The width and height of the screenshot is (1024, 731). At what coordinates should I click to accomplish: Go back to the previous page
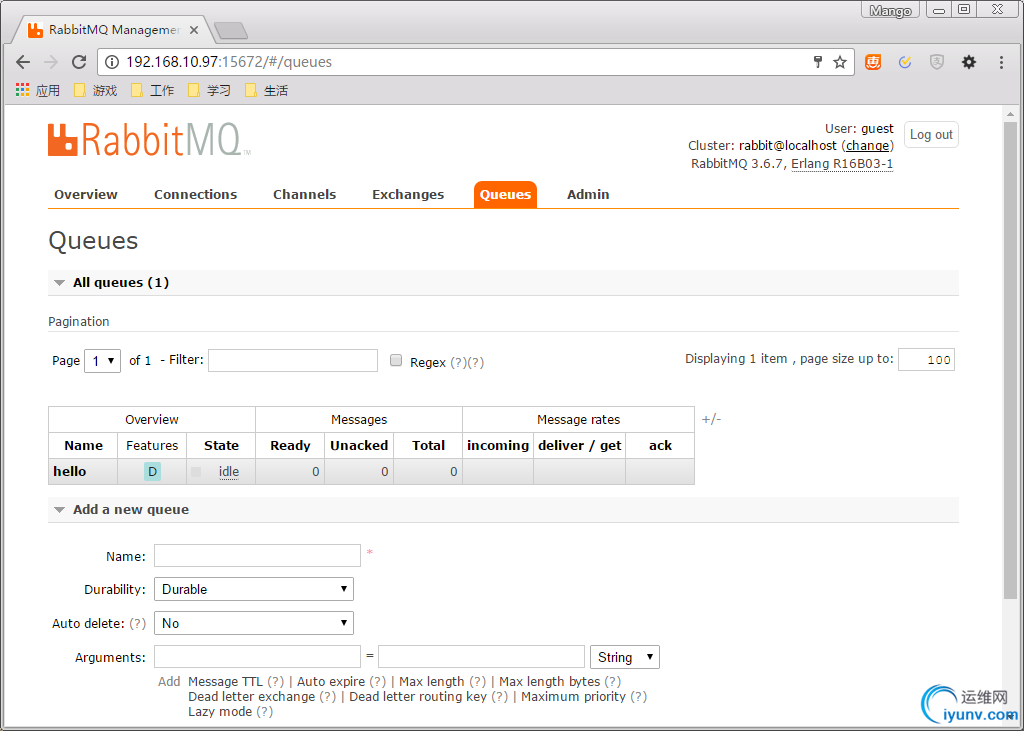click(23, 62)
